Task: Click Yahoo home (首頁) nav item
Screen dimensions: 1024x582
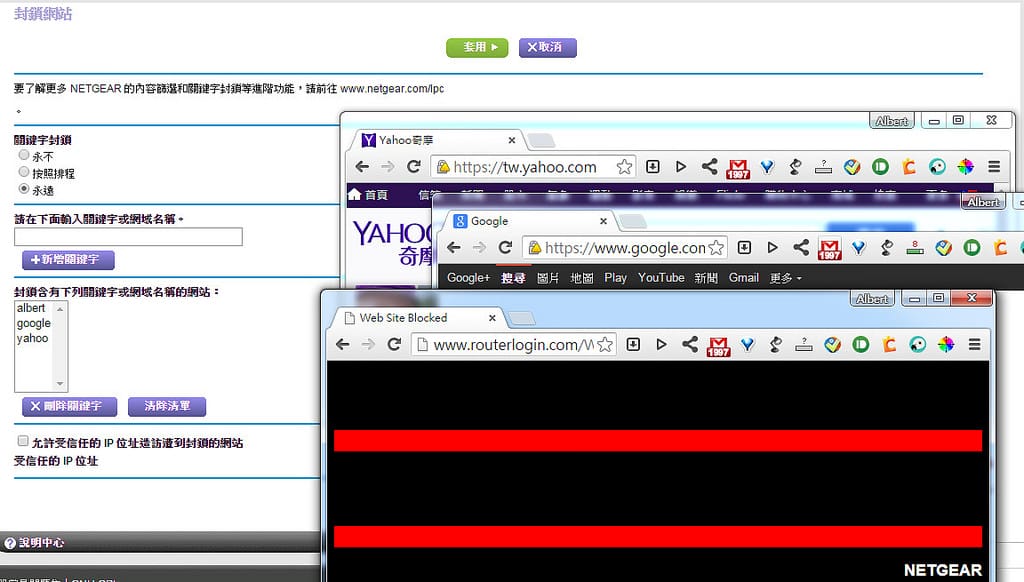Action: (368, 194)
